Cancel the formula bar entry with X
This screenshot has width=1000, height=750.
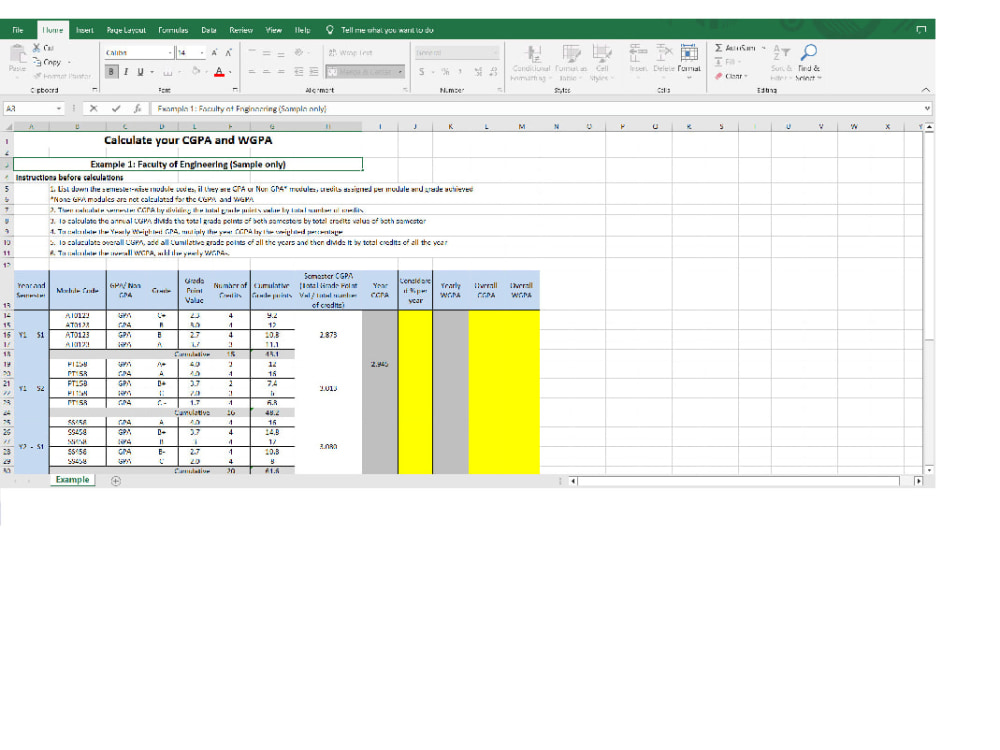coord(94,108)
